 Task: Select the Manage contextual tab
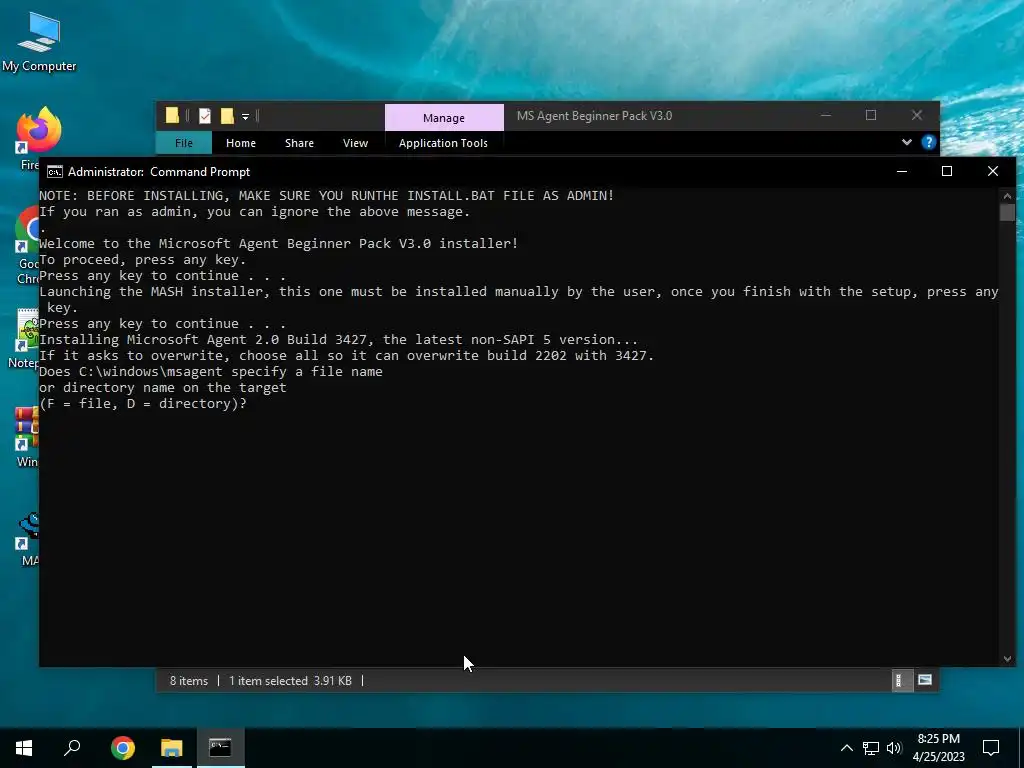click(444, 118)
